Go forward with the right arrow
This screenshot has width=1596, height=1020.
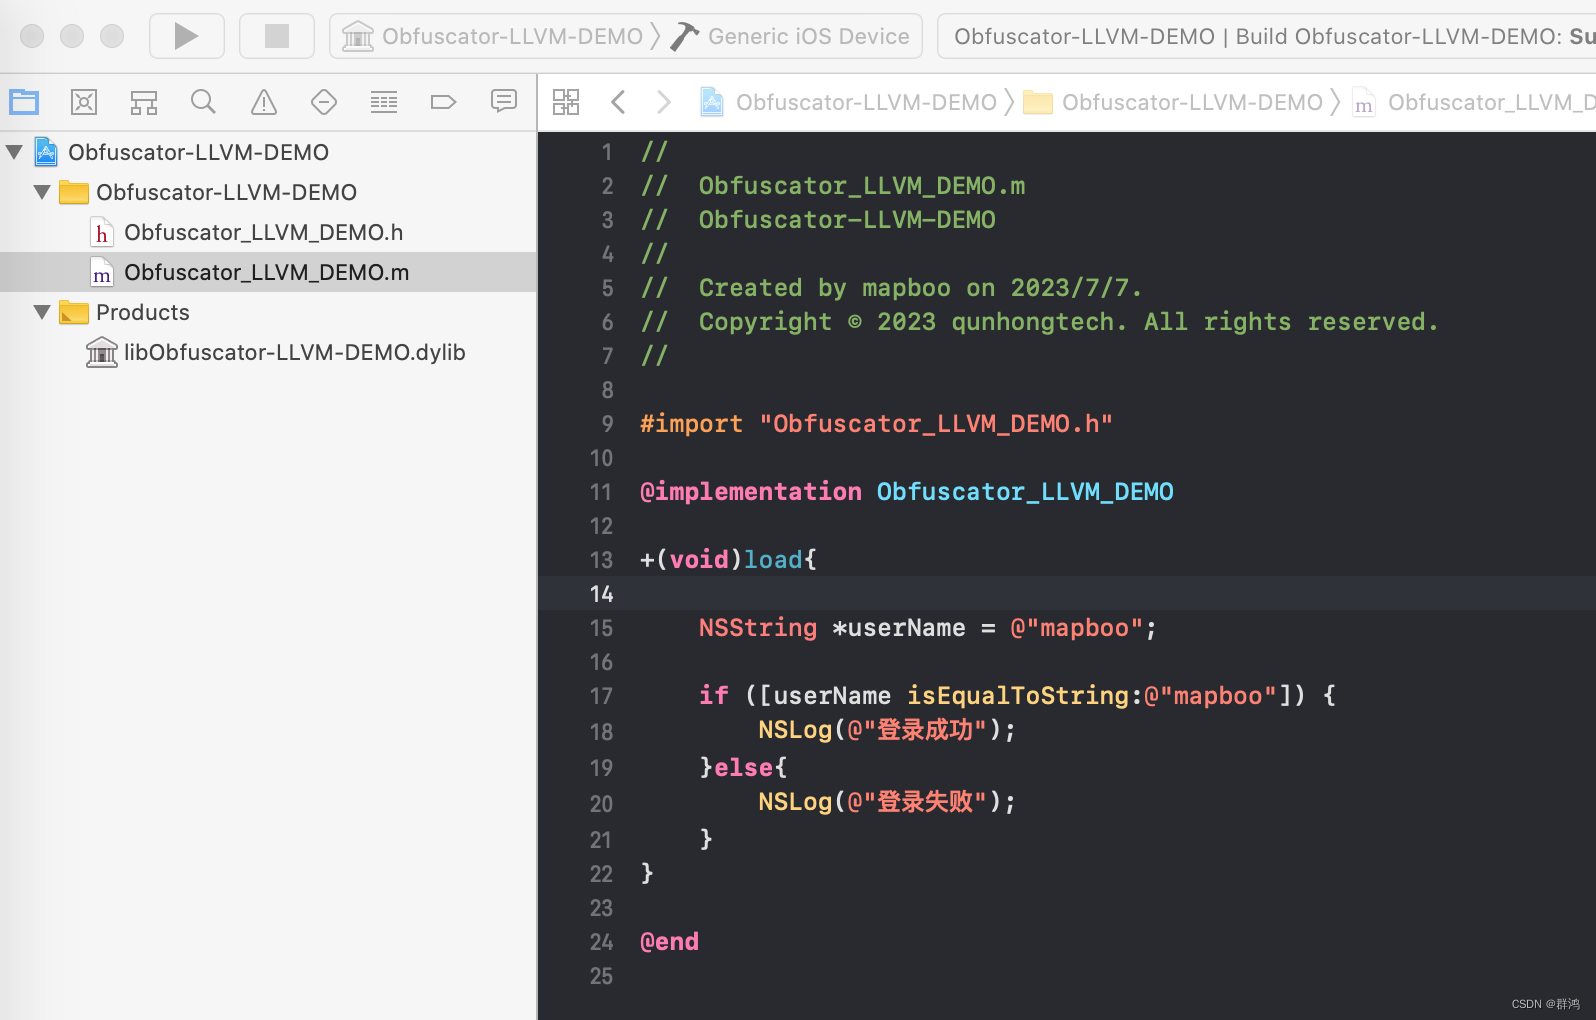(663, 101)
